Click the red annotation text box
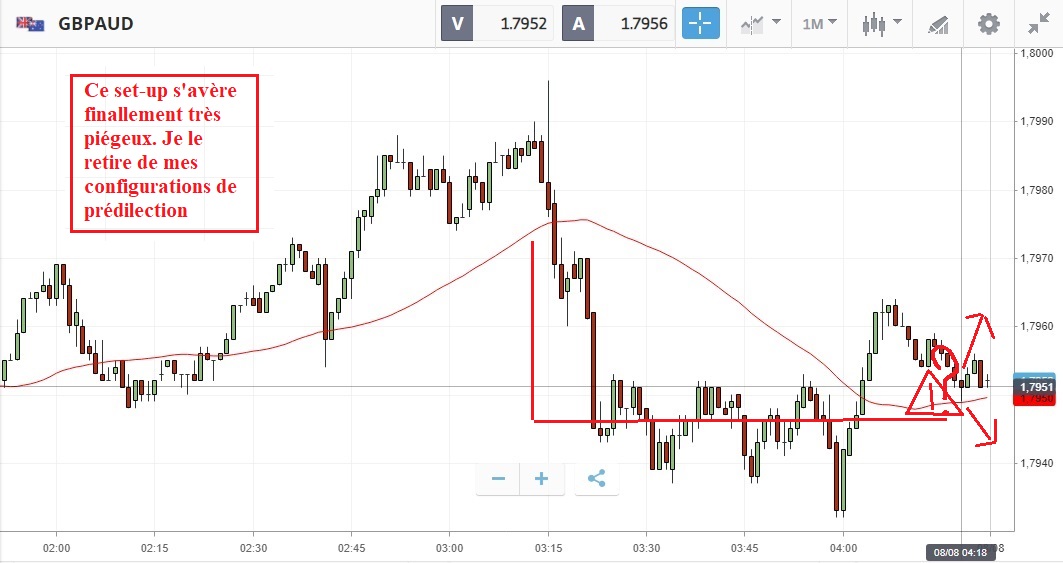The width and height of the screenshot is (1063, 563). pyautogui.click(x=164, y=154)
